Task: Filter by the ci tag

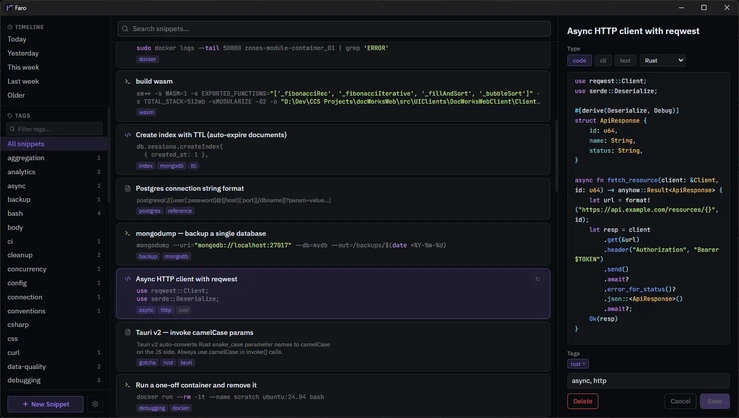Action: (x=54, y=241)
